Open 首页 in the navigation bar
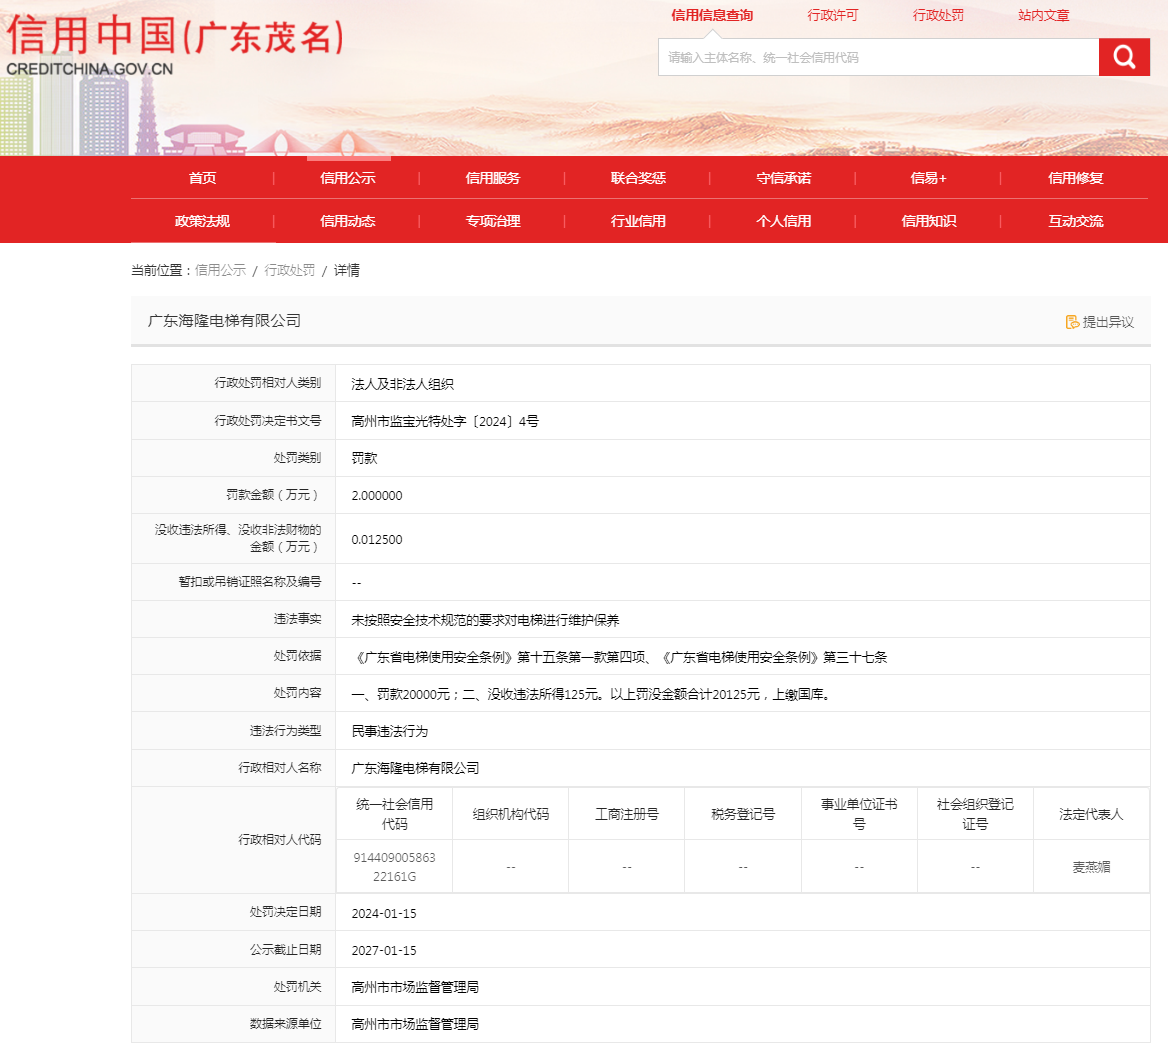1168x1056 pixels. tap(203, 178)
